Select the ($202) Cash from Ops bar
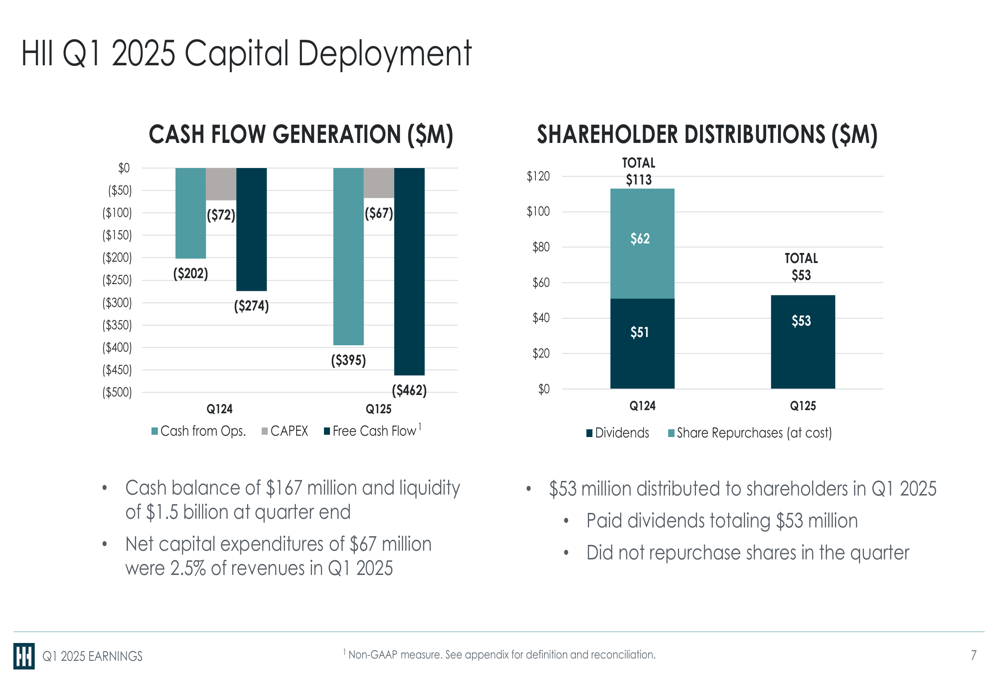Viewport: 1000px width, 685px height. [x=191, y=213]
